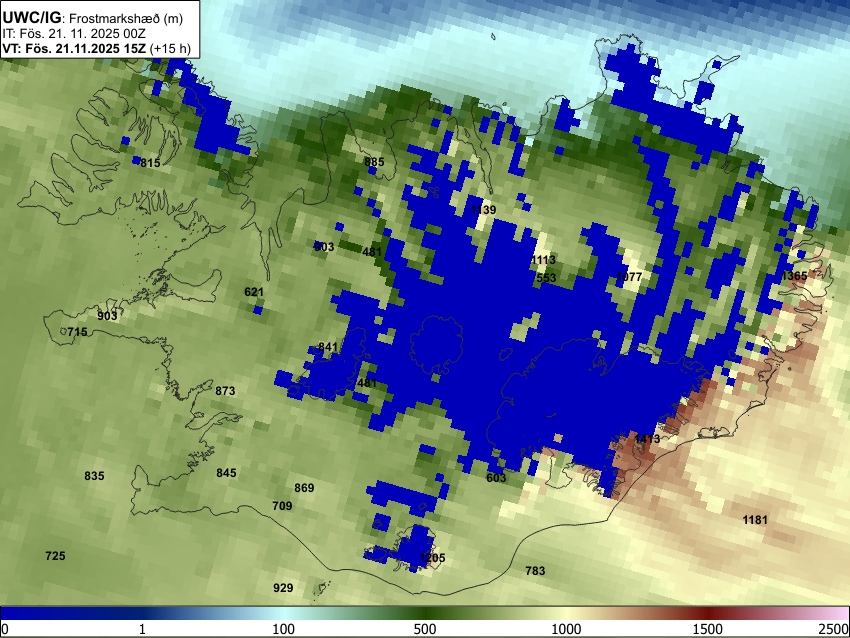This screenshot has height=638, width=850.
Task: Click the 100 tick on the color scale
Action: (284, 629)
